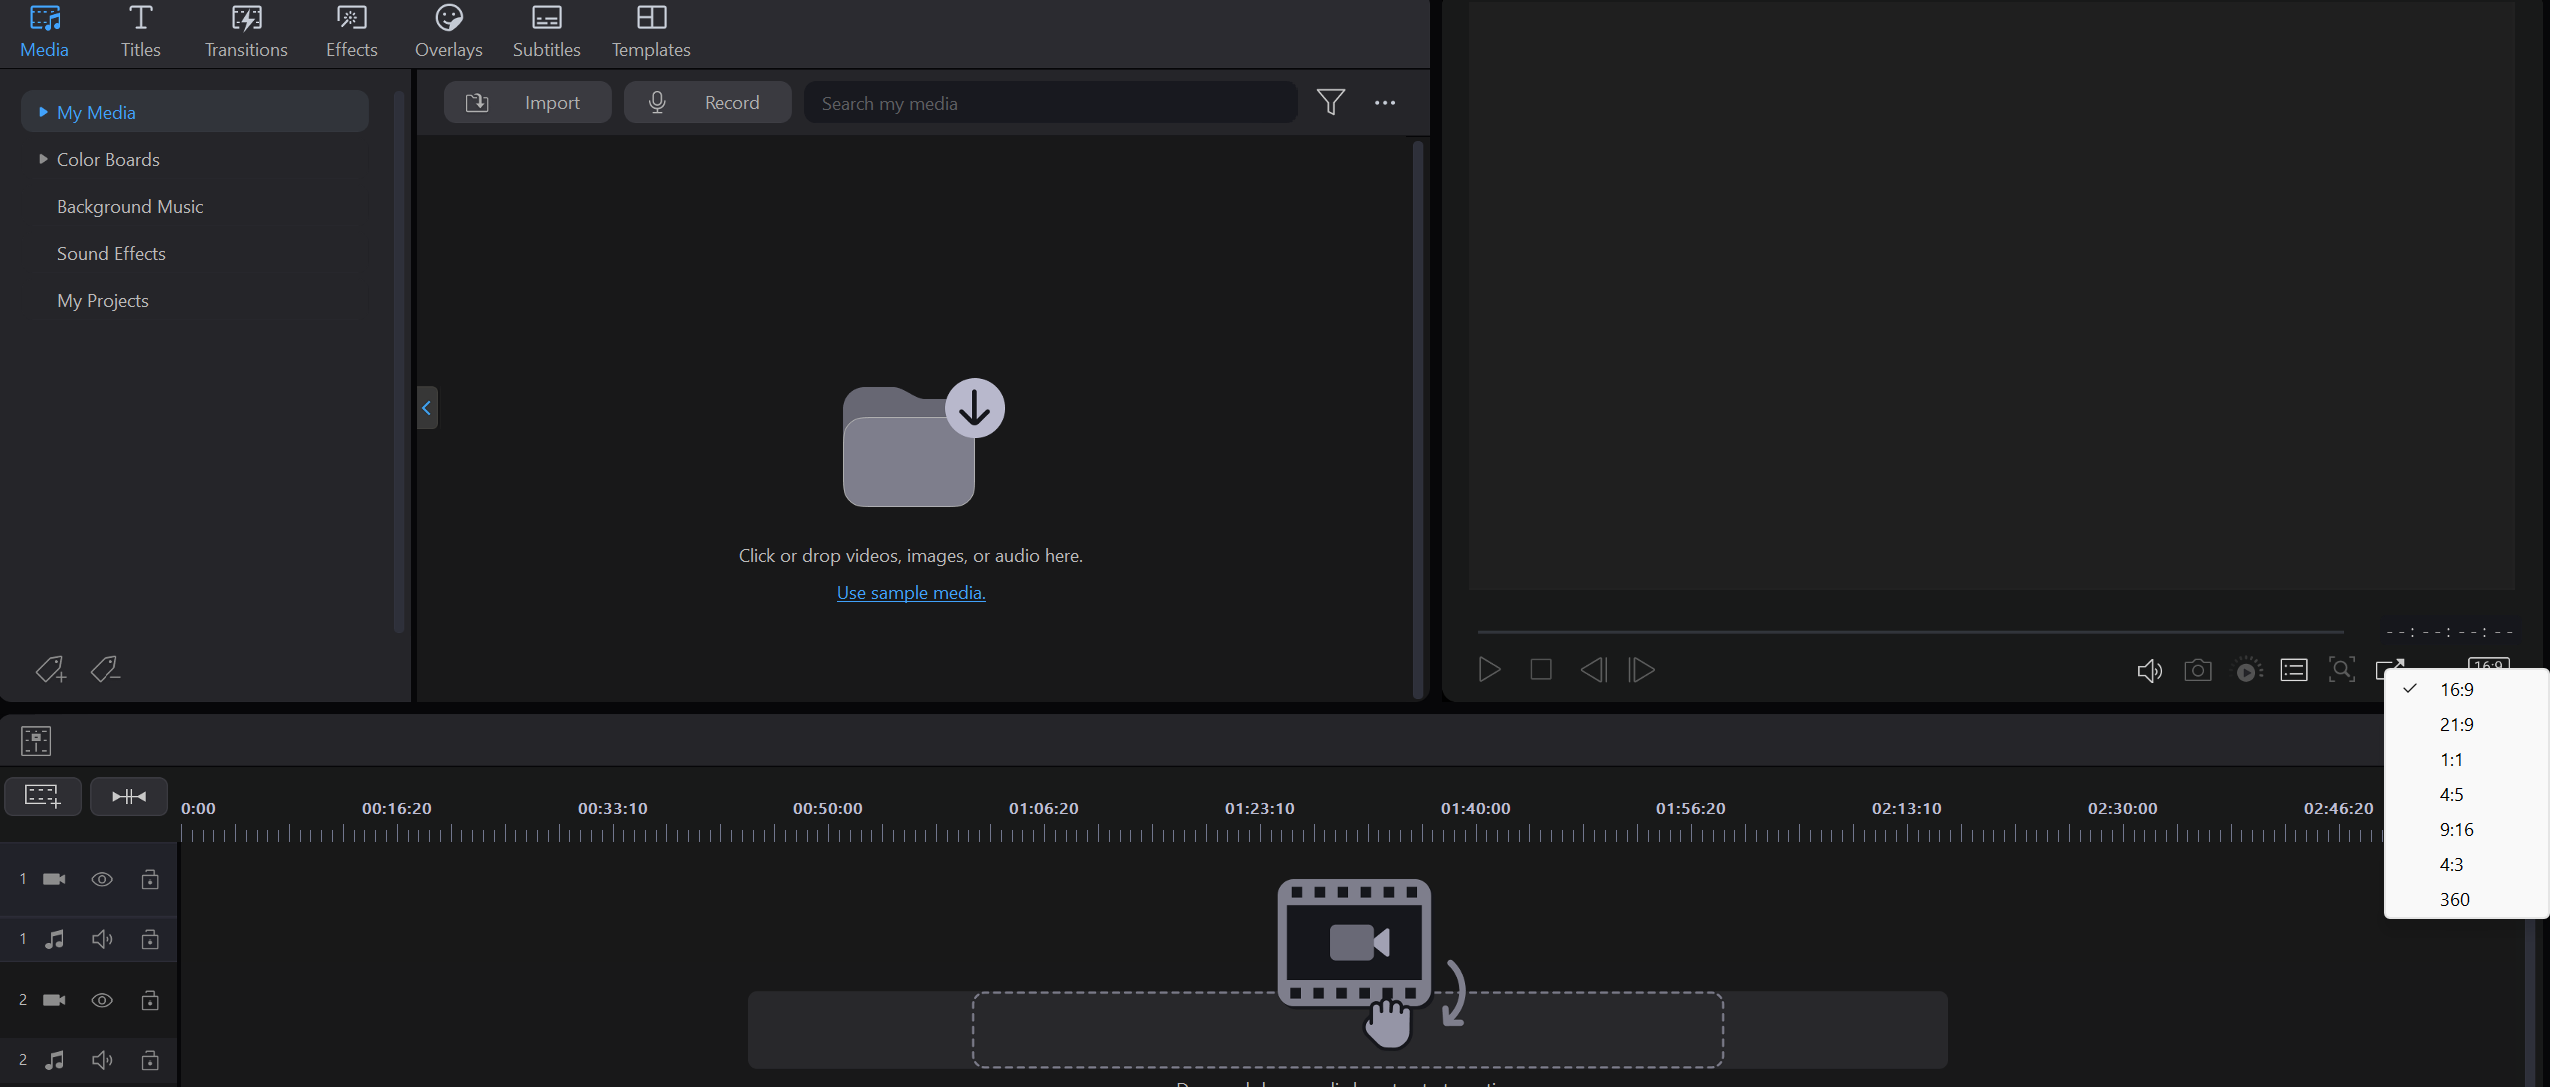Lock video track 2

[150, 1000]
